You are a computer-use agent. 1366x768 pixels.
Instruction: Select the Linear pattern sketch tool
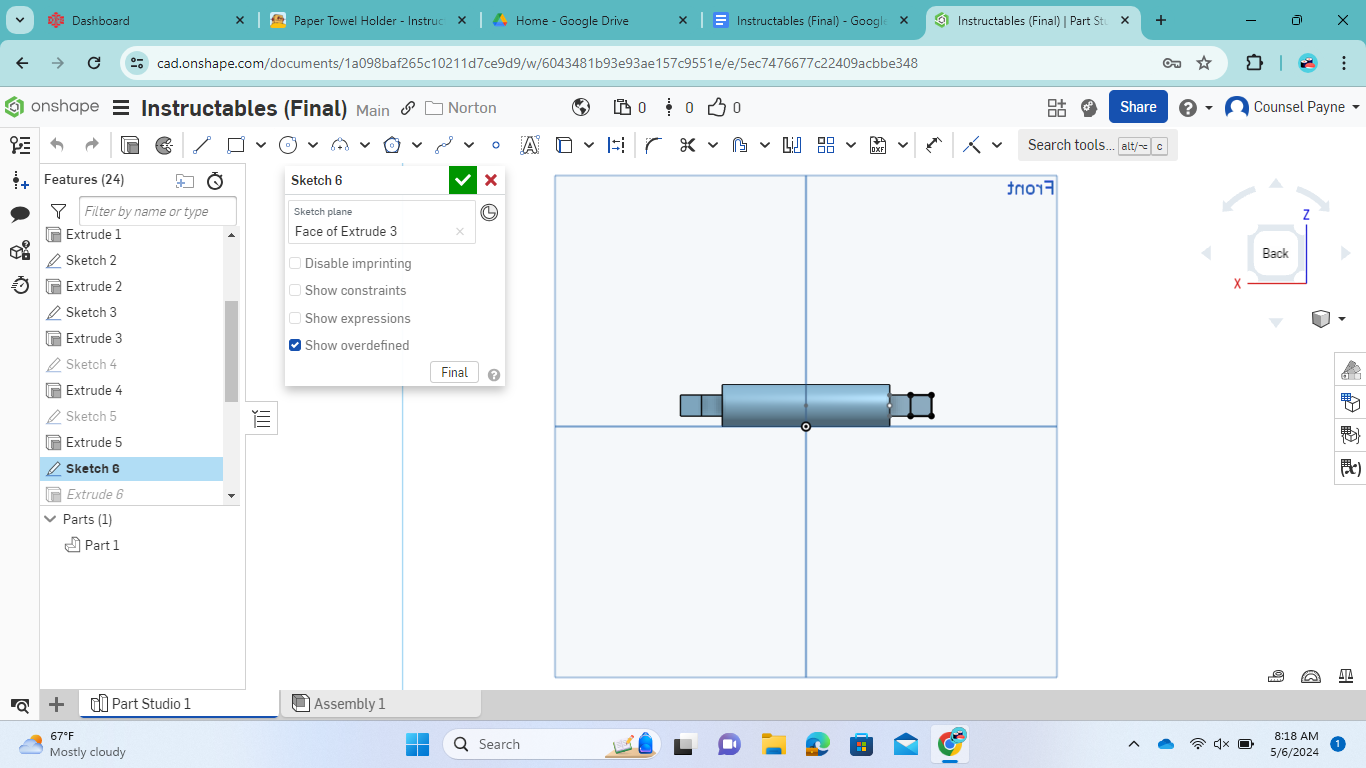coord(826,145)
